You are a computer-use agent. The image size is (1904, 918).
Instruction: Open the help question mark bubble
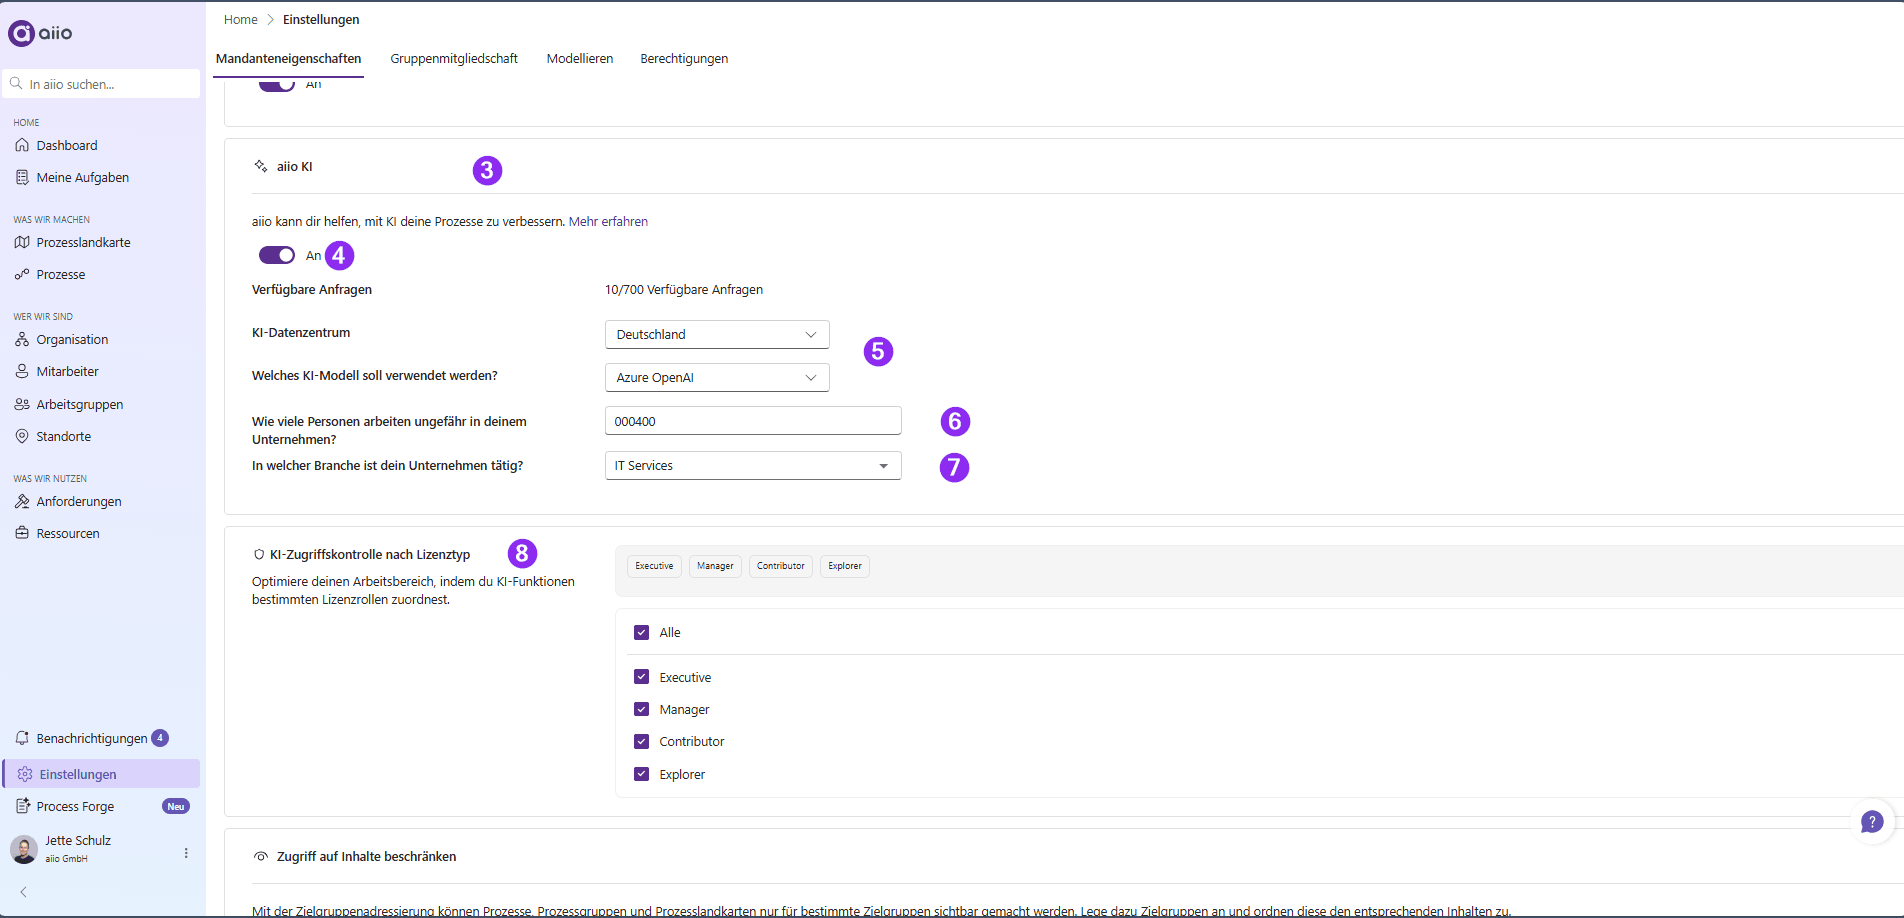tap(1872, 822)
